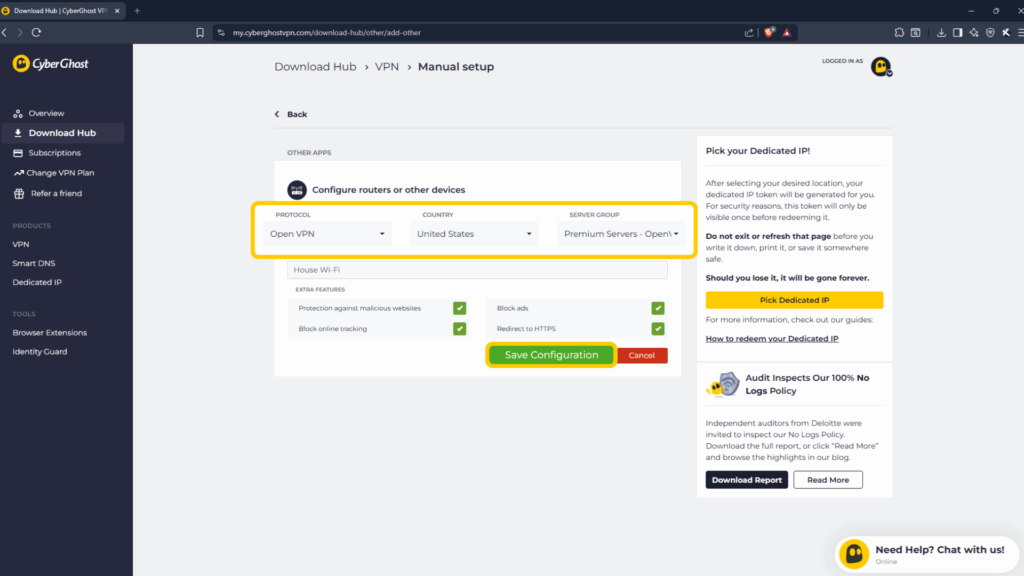This screenshot has height=576, width=1024.
Task: Click the Back link
Action: (x=291, y=114)
